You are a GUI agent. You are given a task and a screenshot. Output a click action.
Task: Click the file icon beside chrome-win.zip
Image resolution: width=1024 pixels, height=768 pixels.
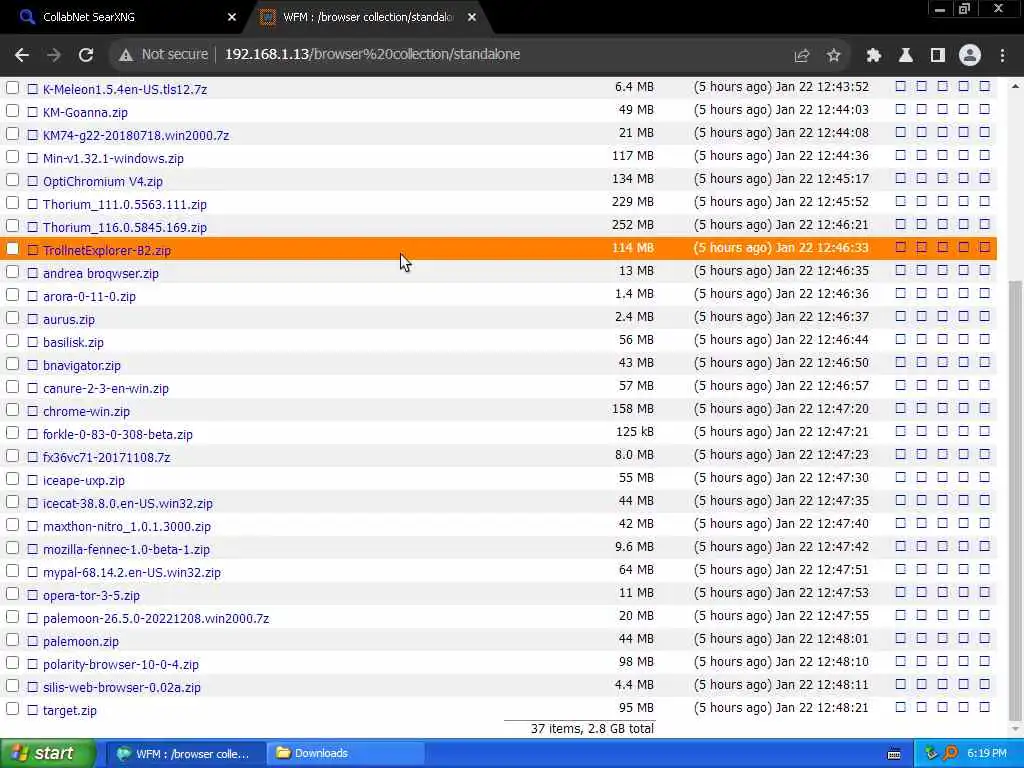[33, 411]
